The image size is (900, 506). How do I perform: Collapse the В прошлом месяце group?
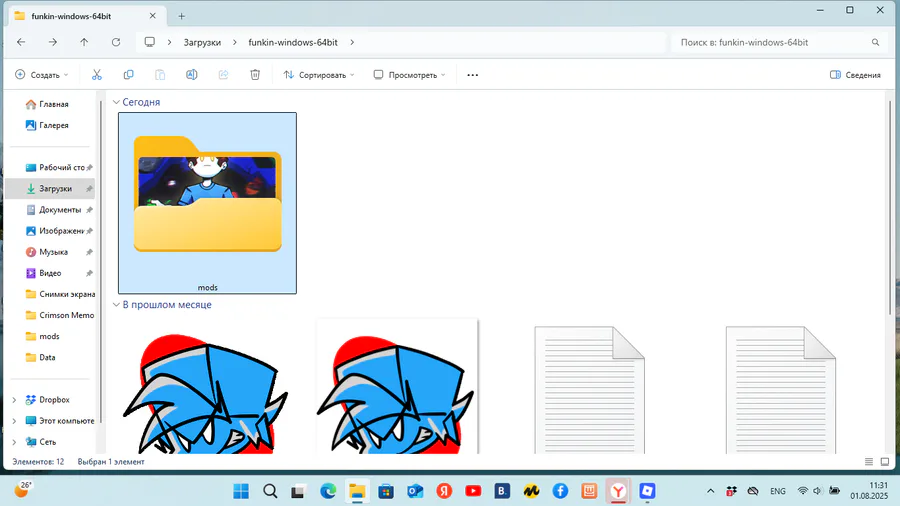coord(116,305)
